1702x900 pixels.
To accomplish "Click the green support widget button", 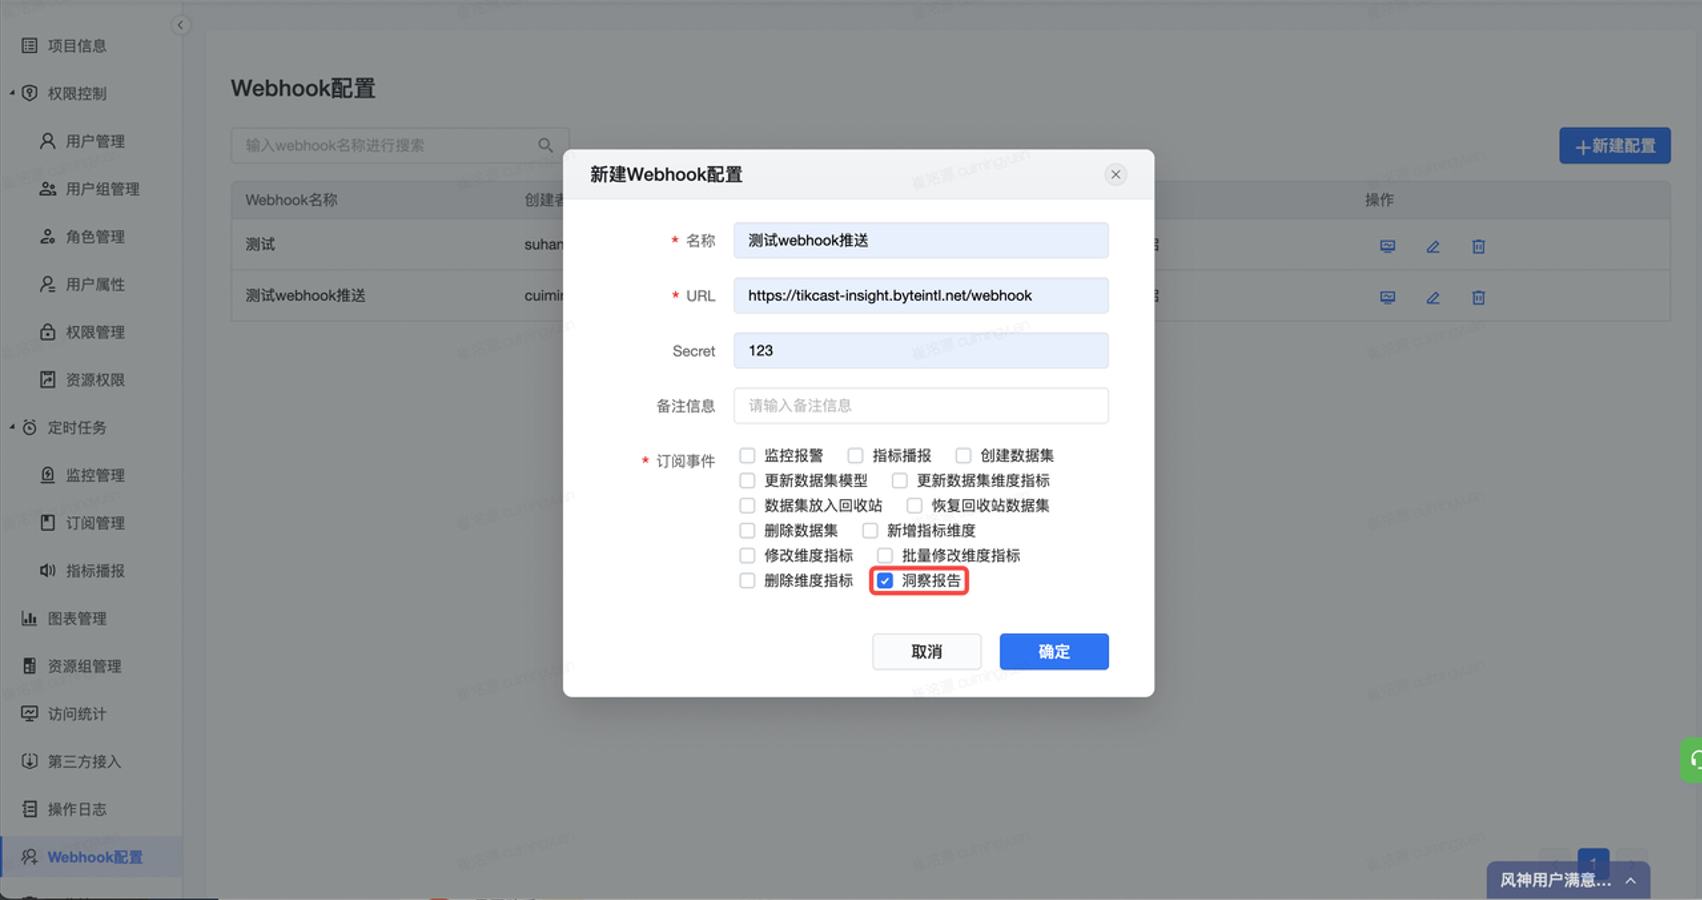I will [1692, 760].
